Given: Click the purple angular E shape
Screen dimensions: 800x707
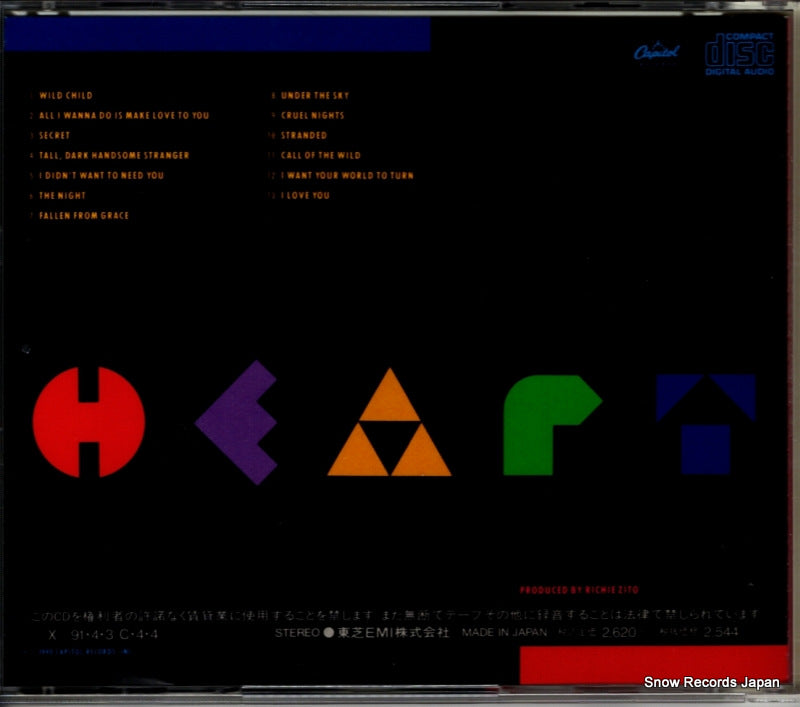Looking at the screenshot, I should 238,422.
